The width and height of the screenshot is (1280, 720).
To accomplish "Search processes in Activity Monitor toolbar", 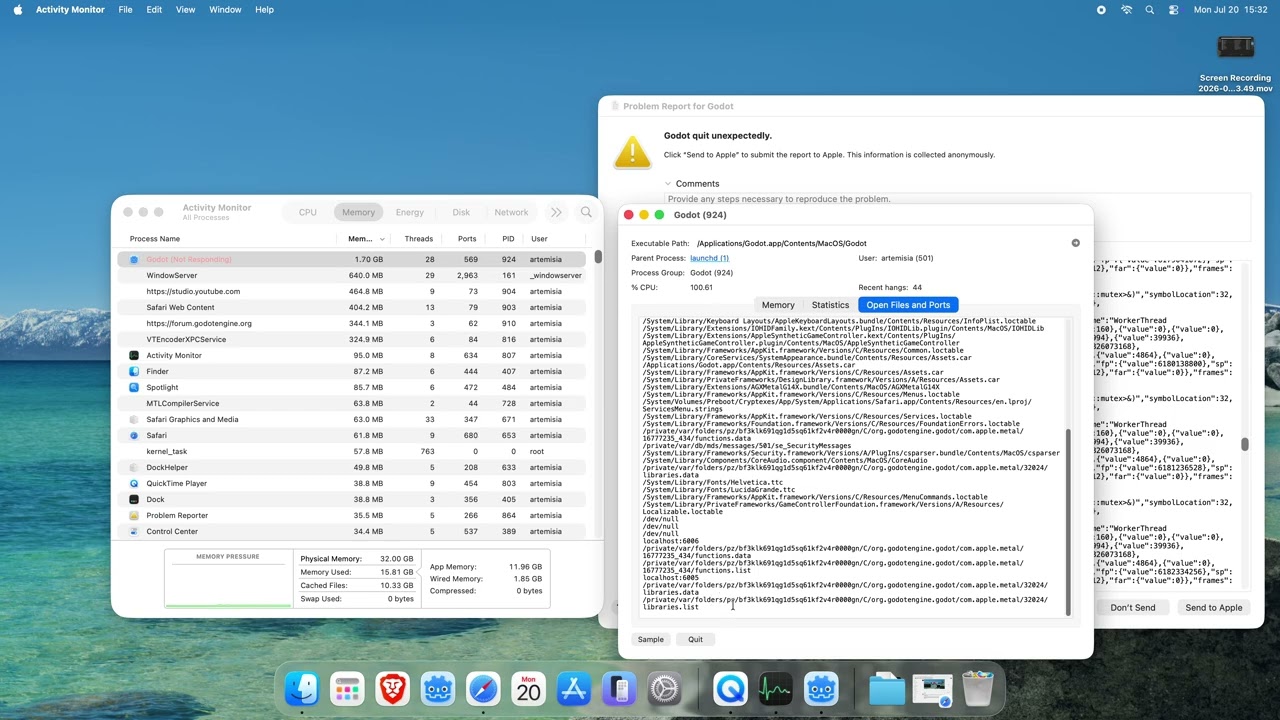I will pos(586,212).
